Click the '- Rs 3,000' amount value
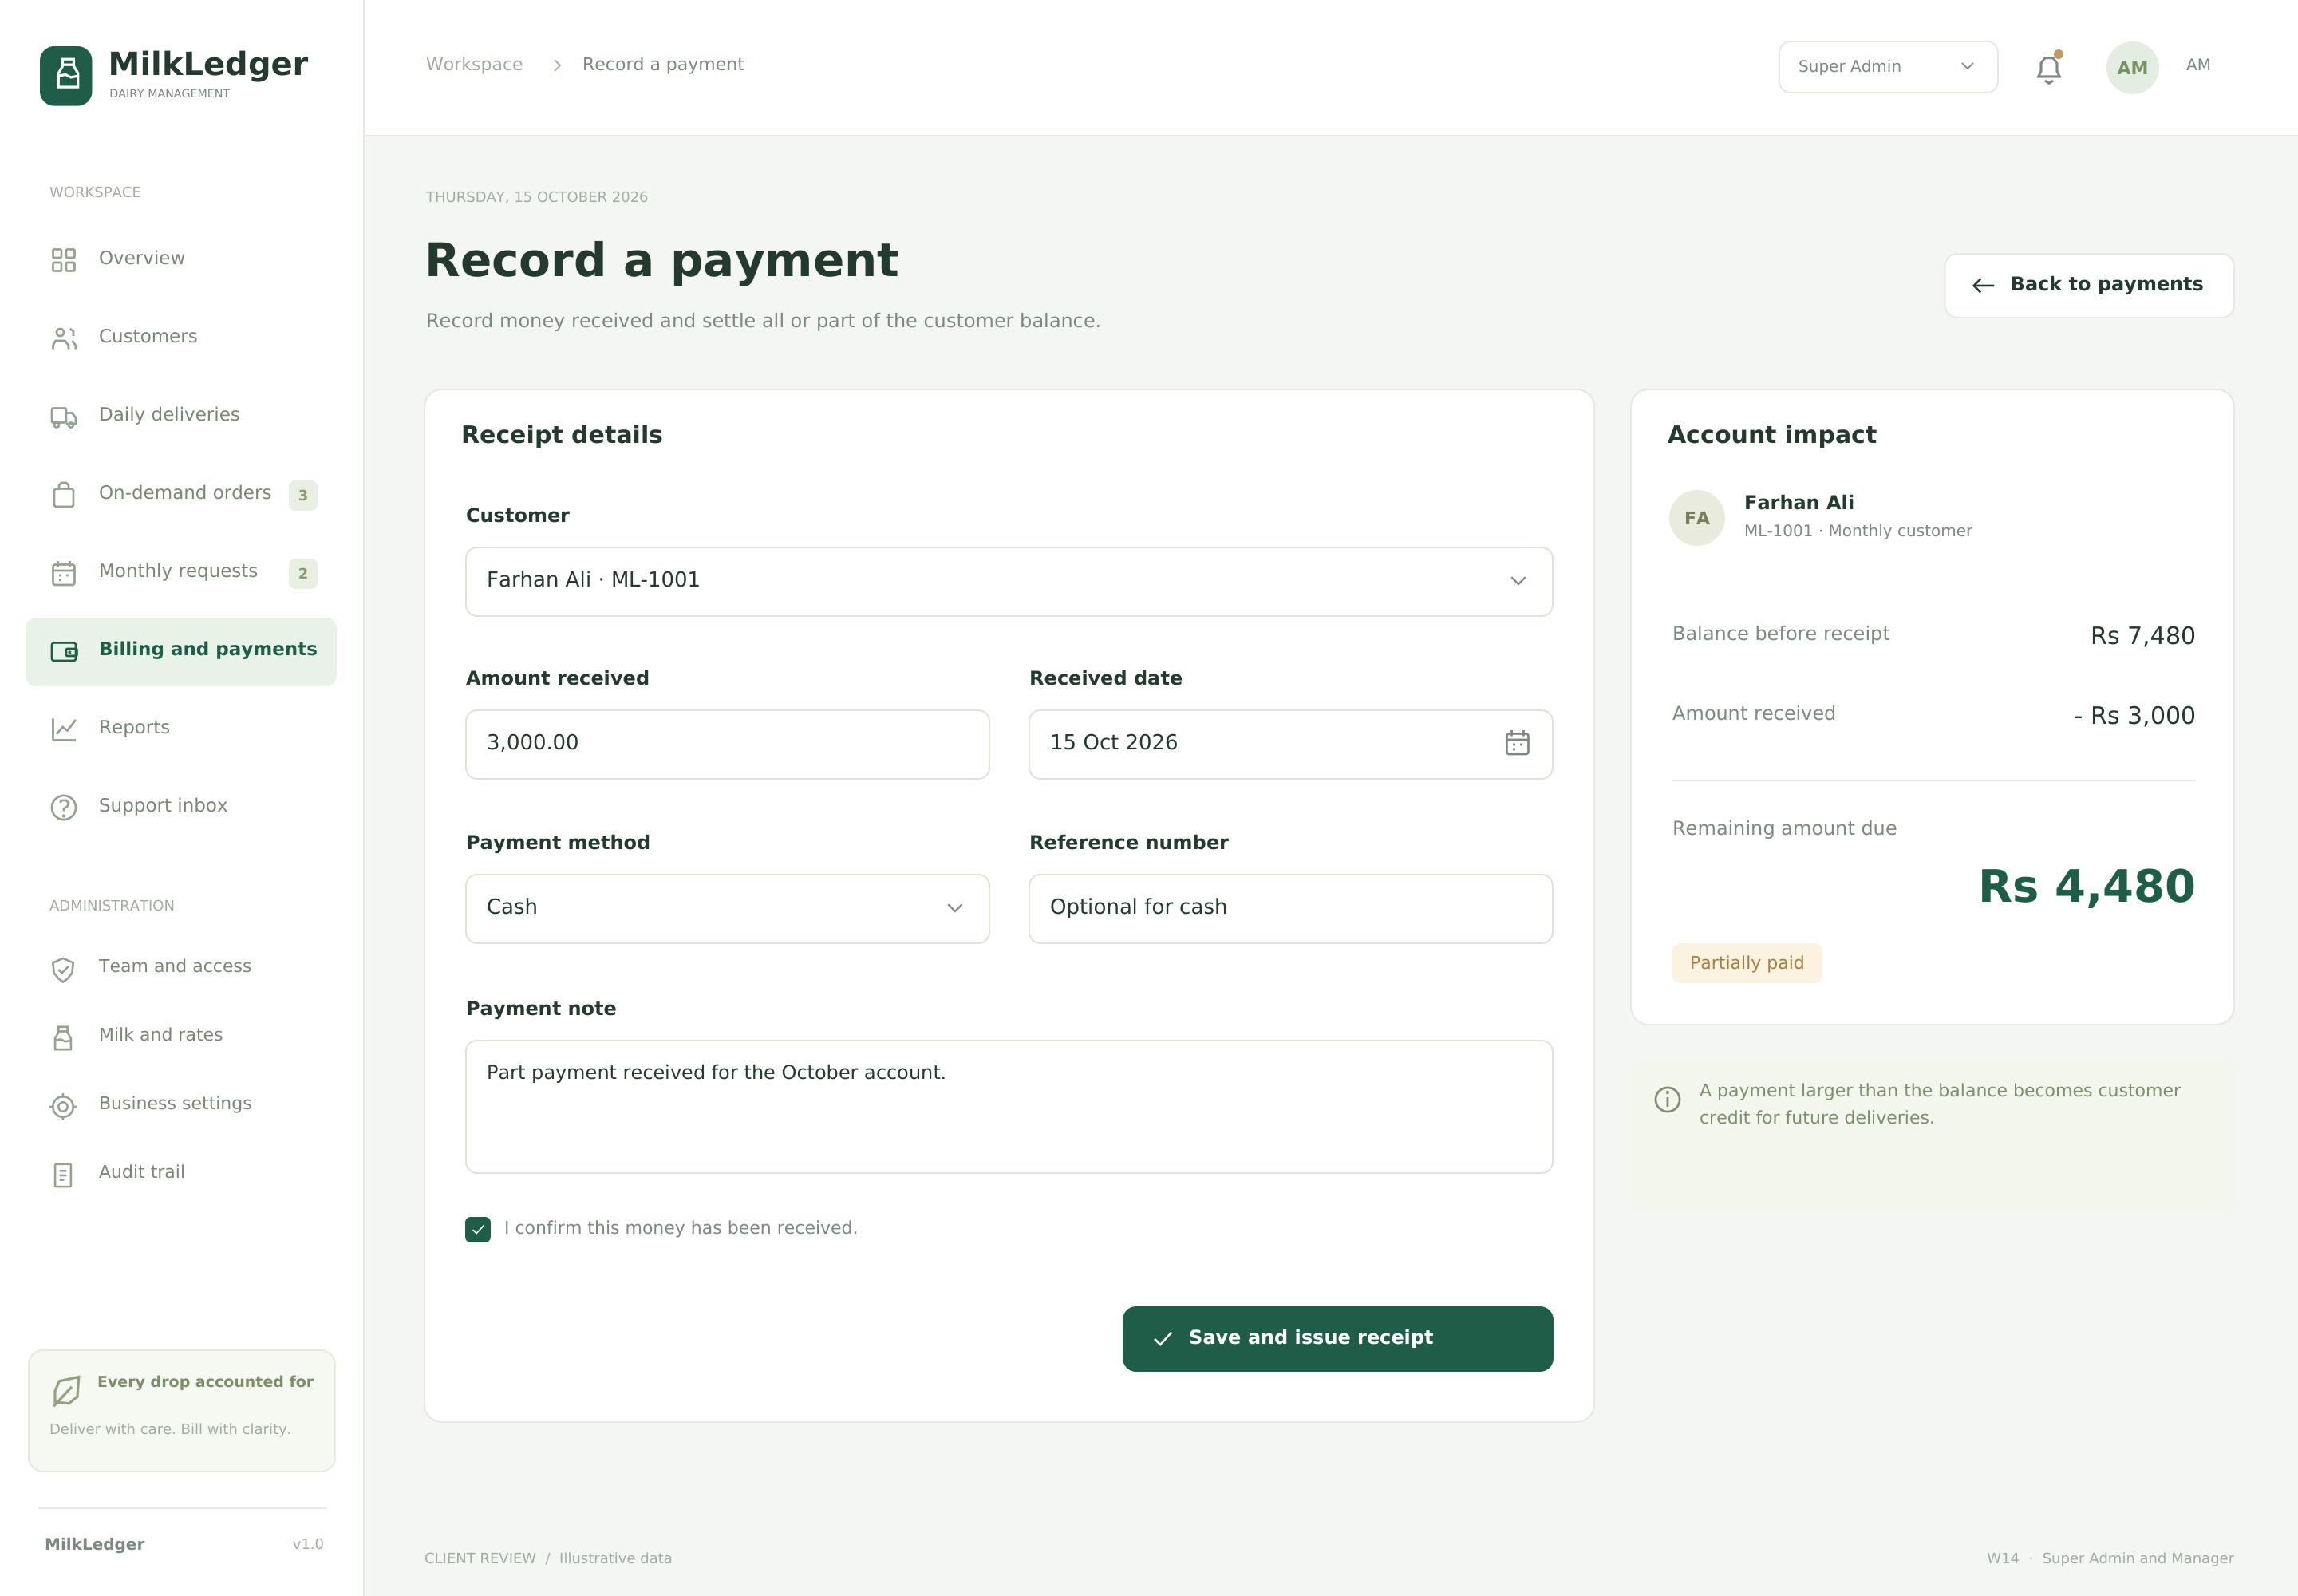This screenshot has height=1596, width=2298. [2134, 716]
